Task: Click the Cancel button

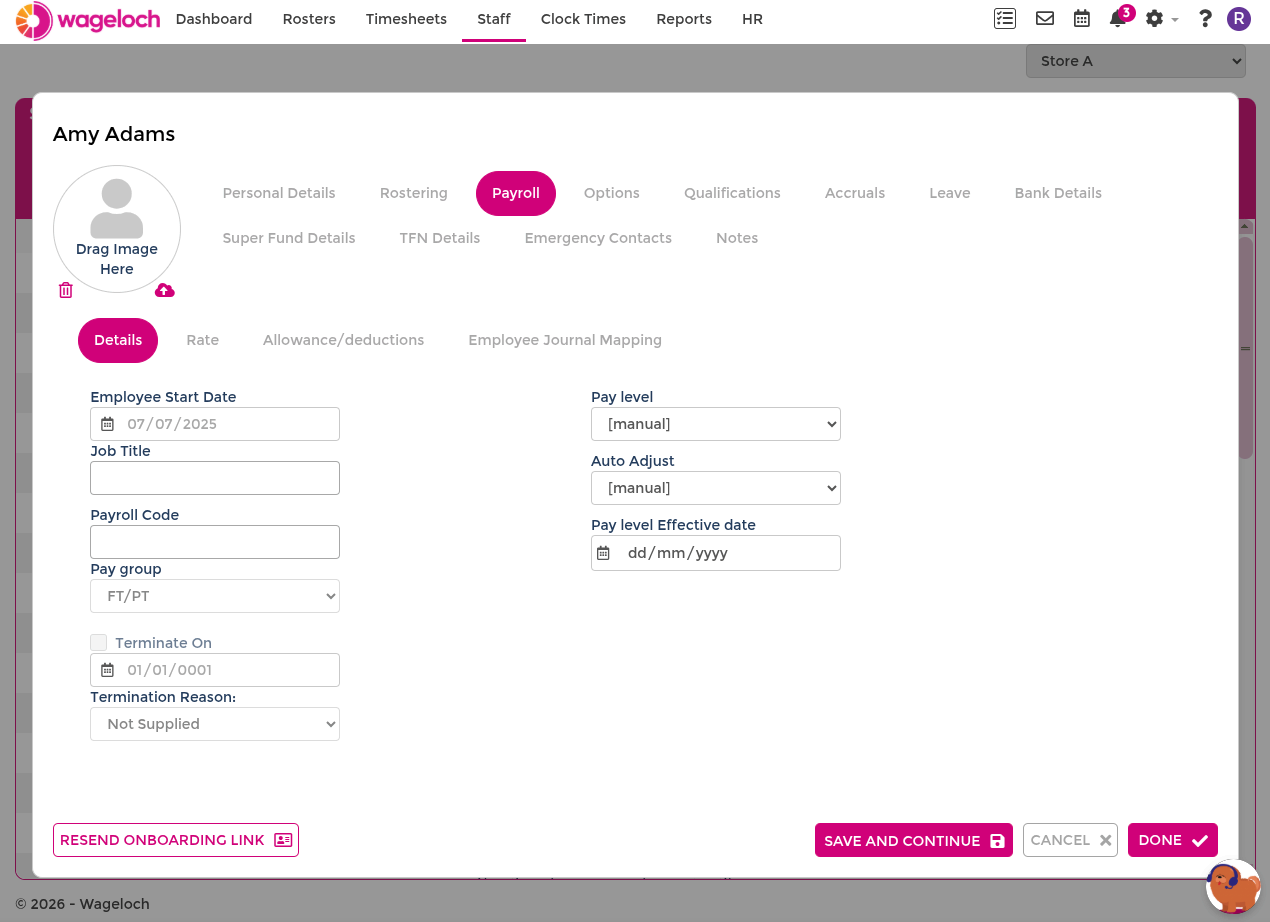Action: coord(1070,840)
